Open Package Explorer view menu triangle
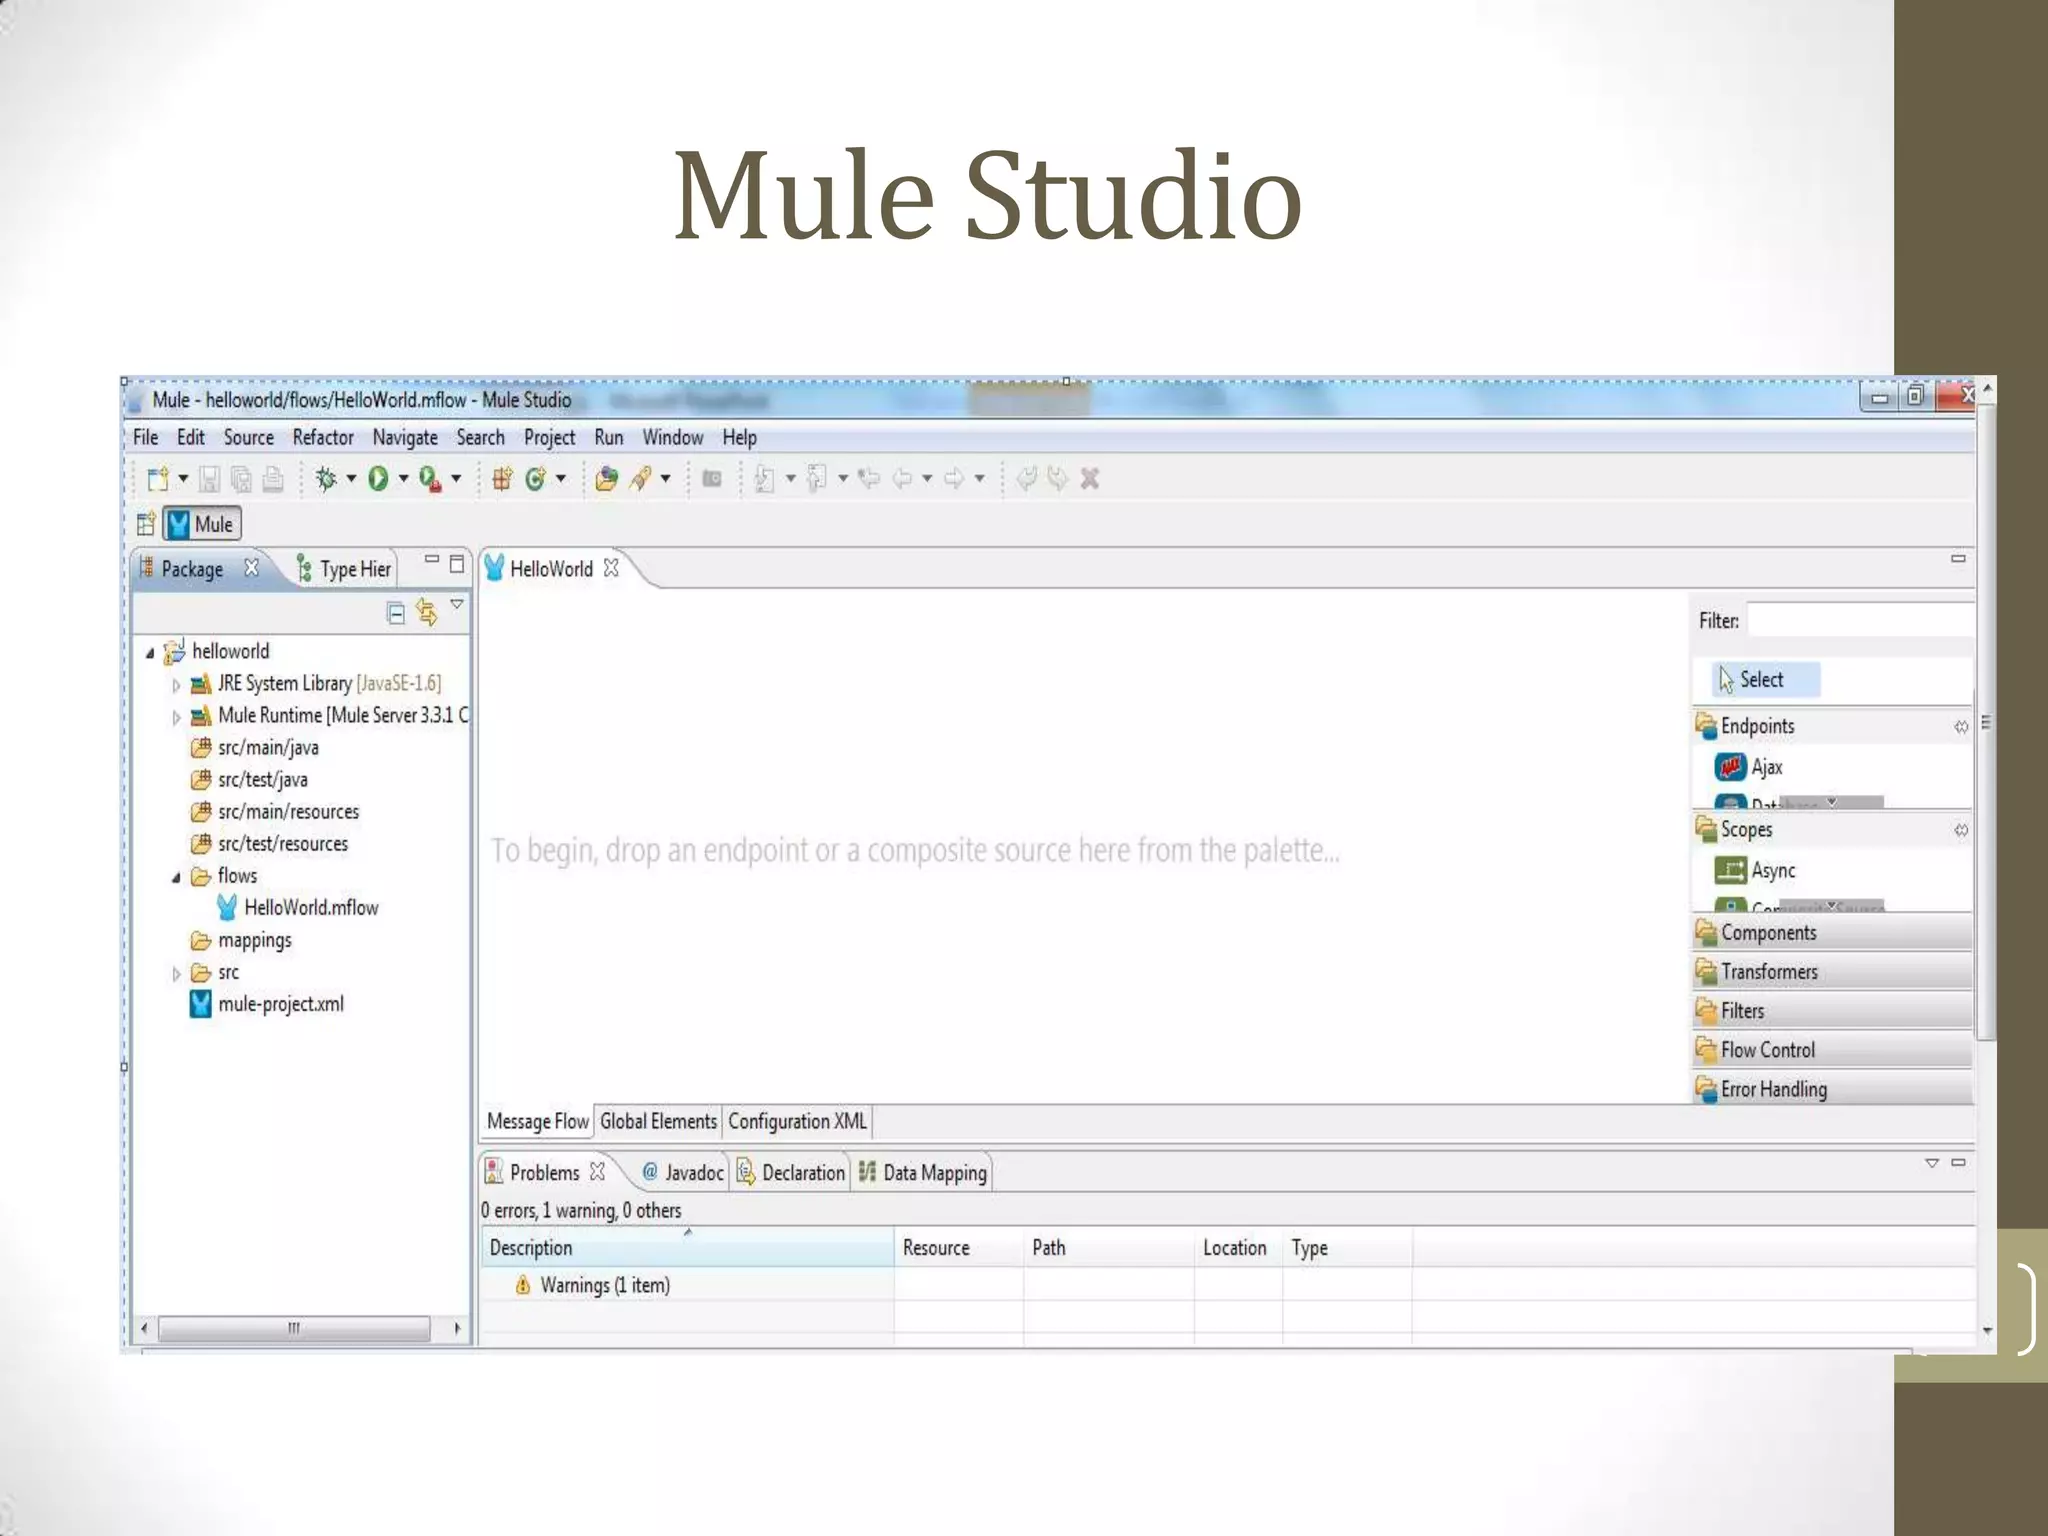 coord(457,604)
